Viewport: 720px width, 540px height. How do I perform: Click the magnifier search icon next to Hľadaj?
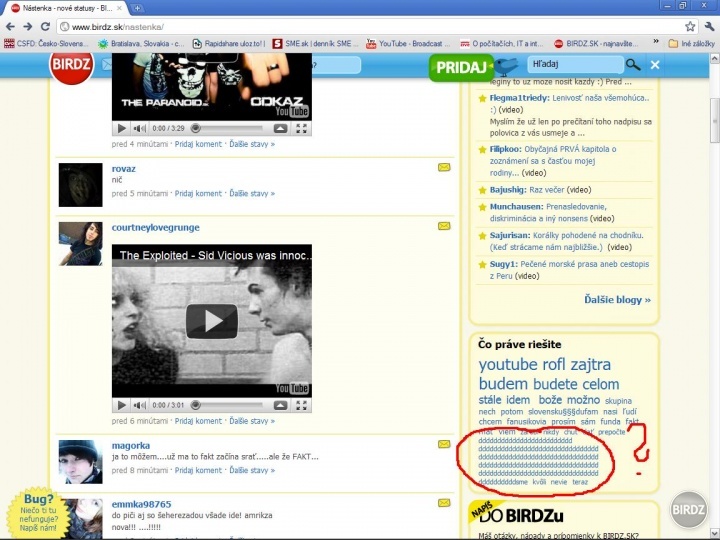pos(633,65)
